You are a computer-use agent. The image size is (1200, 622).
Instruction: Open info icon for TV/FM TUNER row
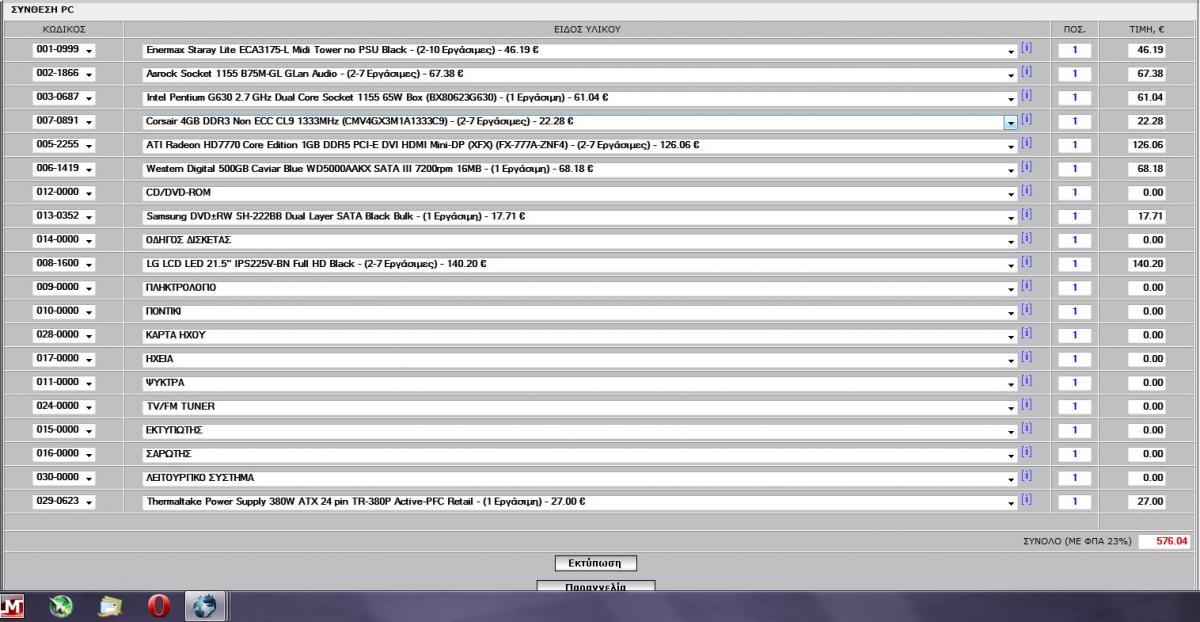tap(1026, 405)
